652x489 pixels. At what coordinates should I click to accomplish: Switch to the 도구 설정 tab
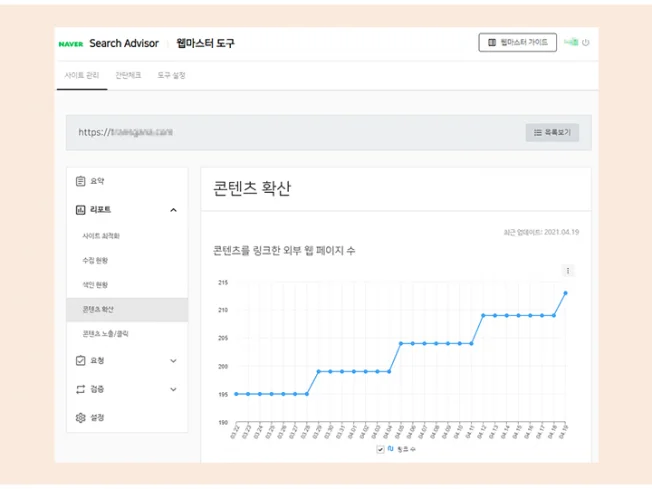[x=171, y=75]
